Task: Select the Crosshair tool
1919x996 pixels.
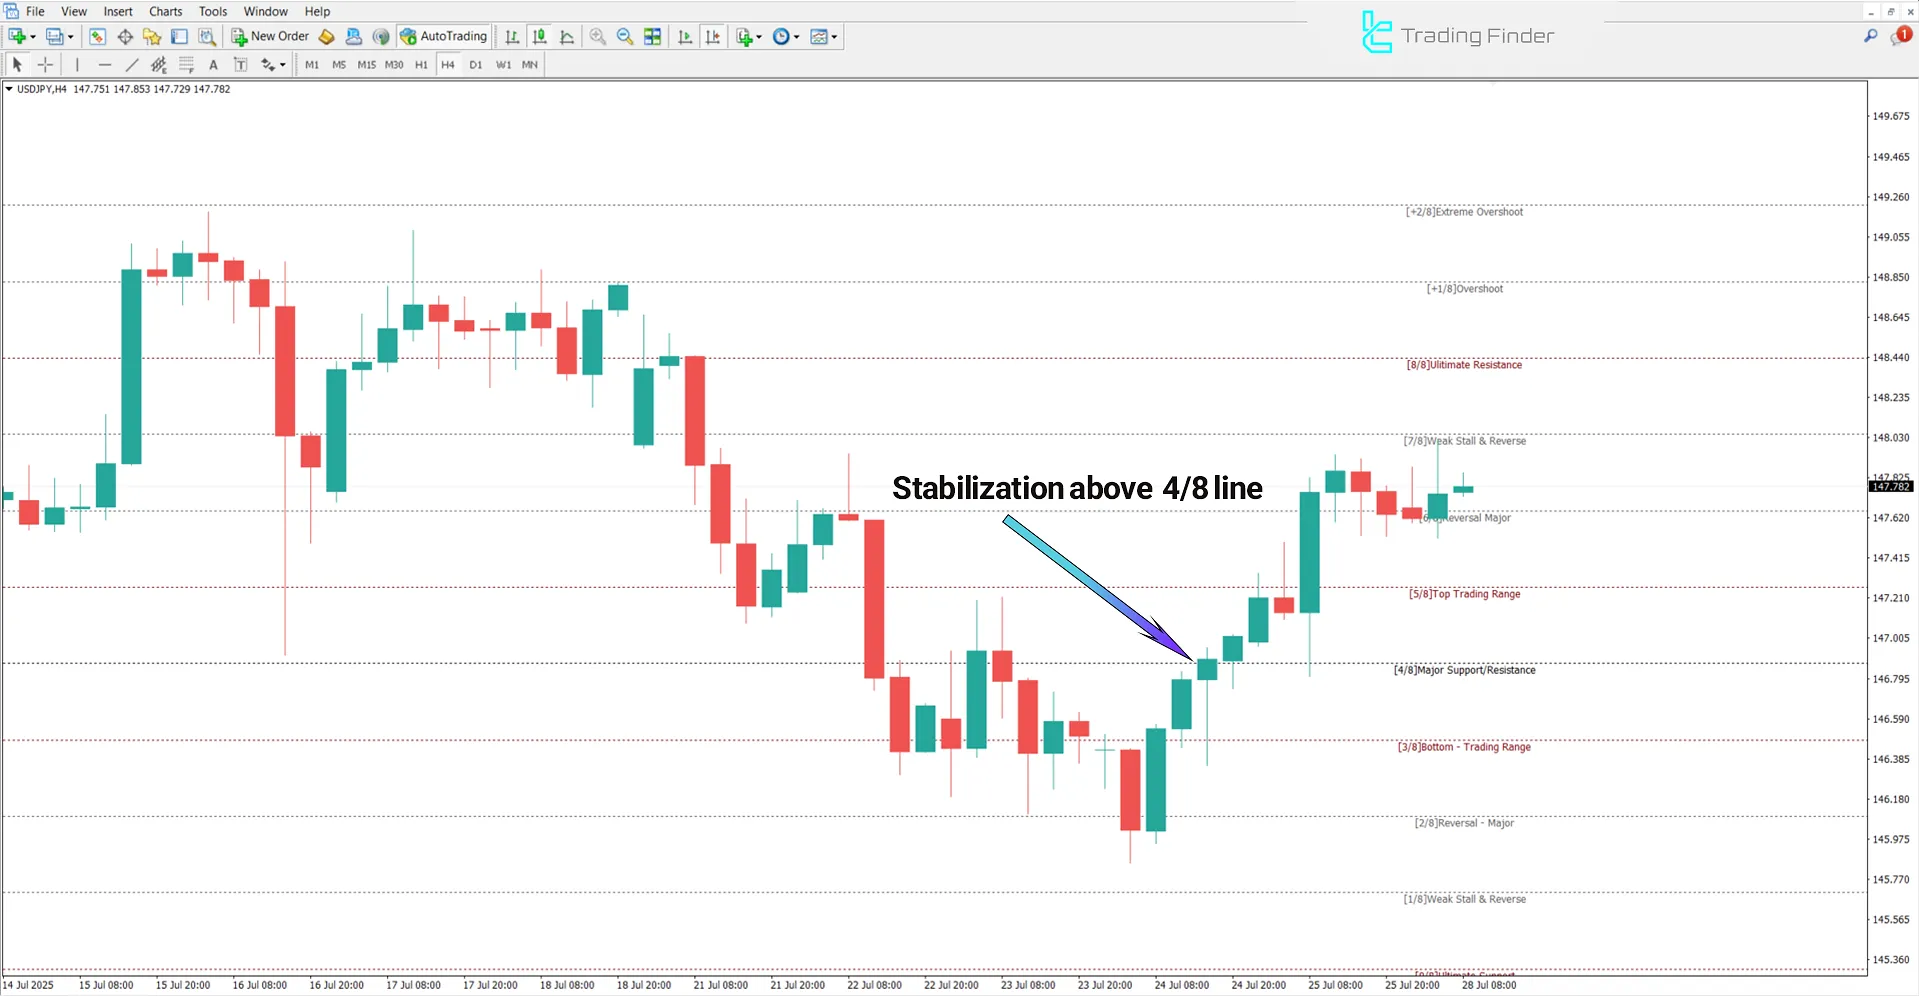Action: point(45,64)
